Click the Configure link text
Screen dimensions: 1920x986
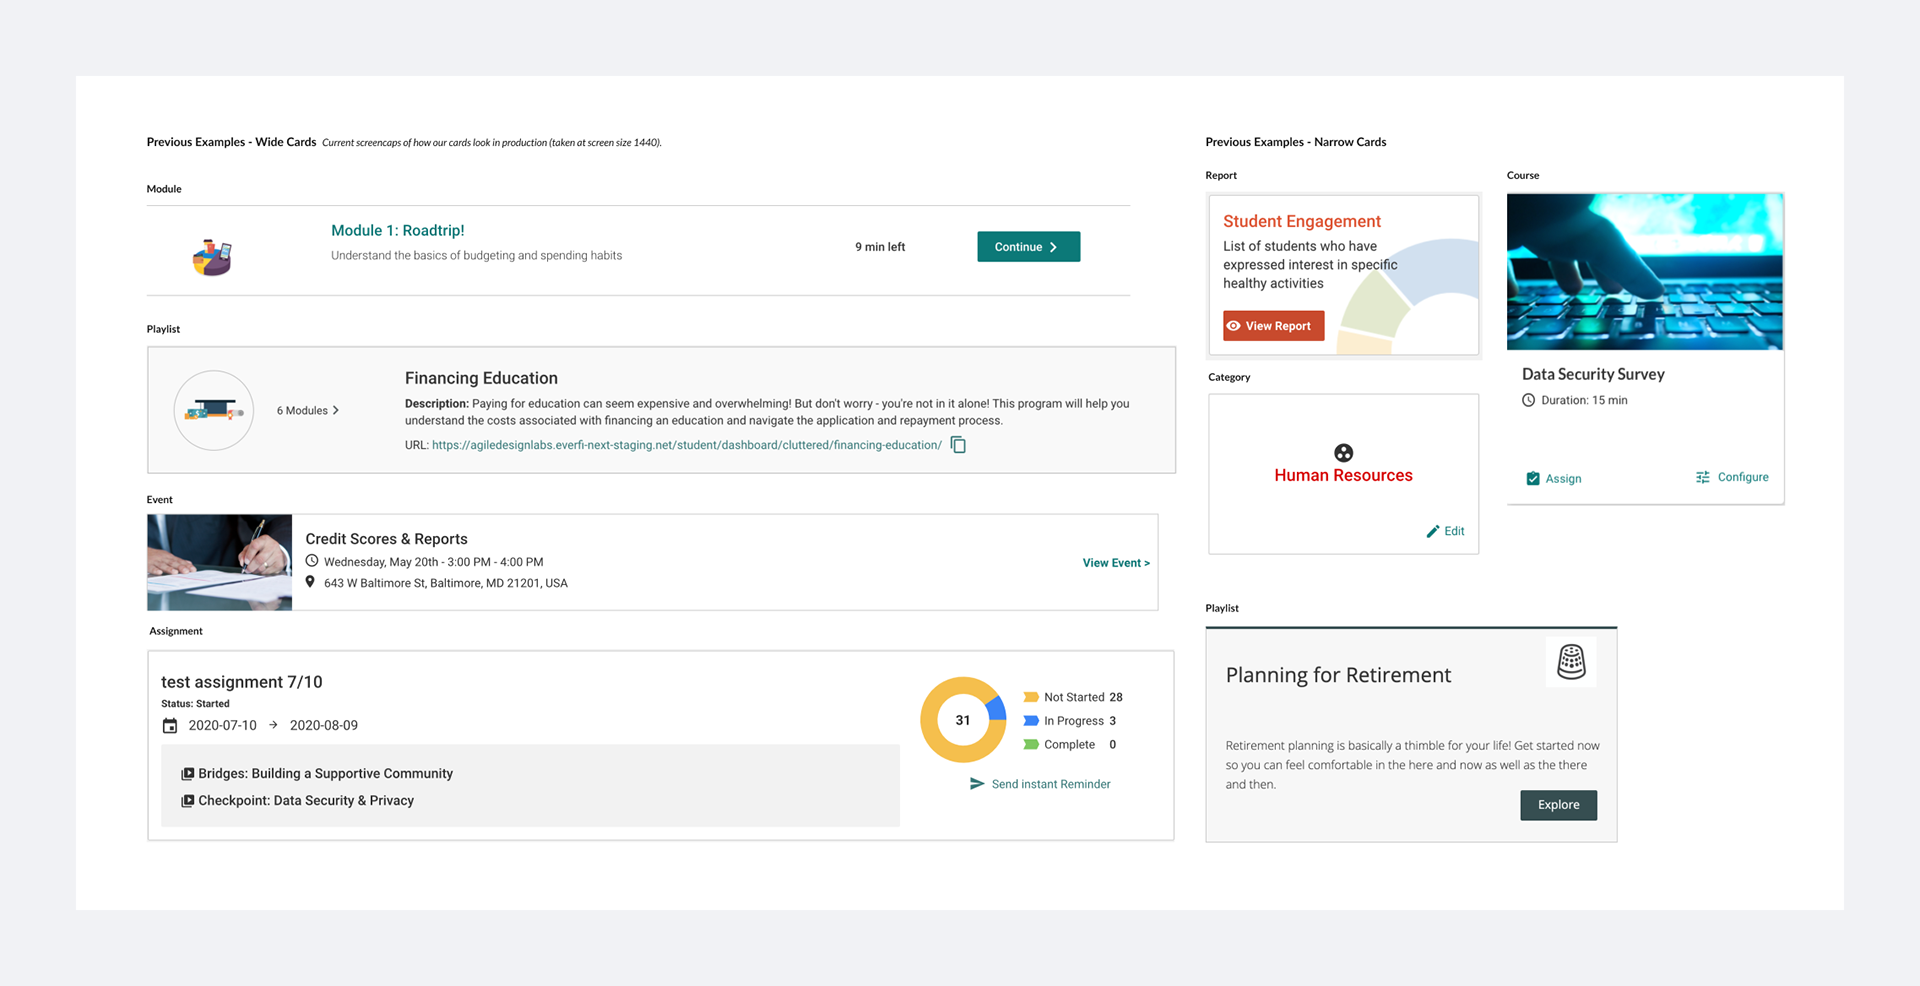tap(1743, 477)
